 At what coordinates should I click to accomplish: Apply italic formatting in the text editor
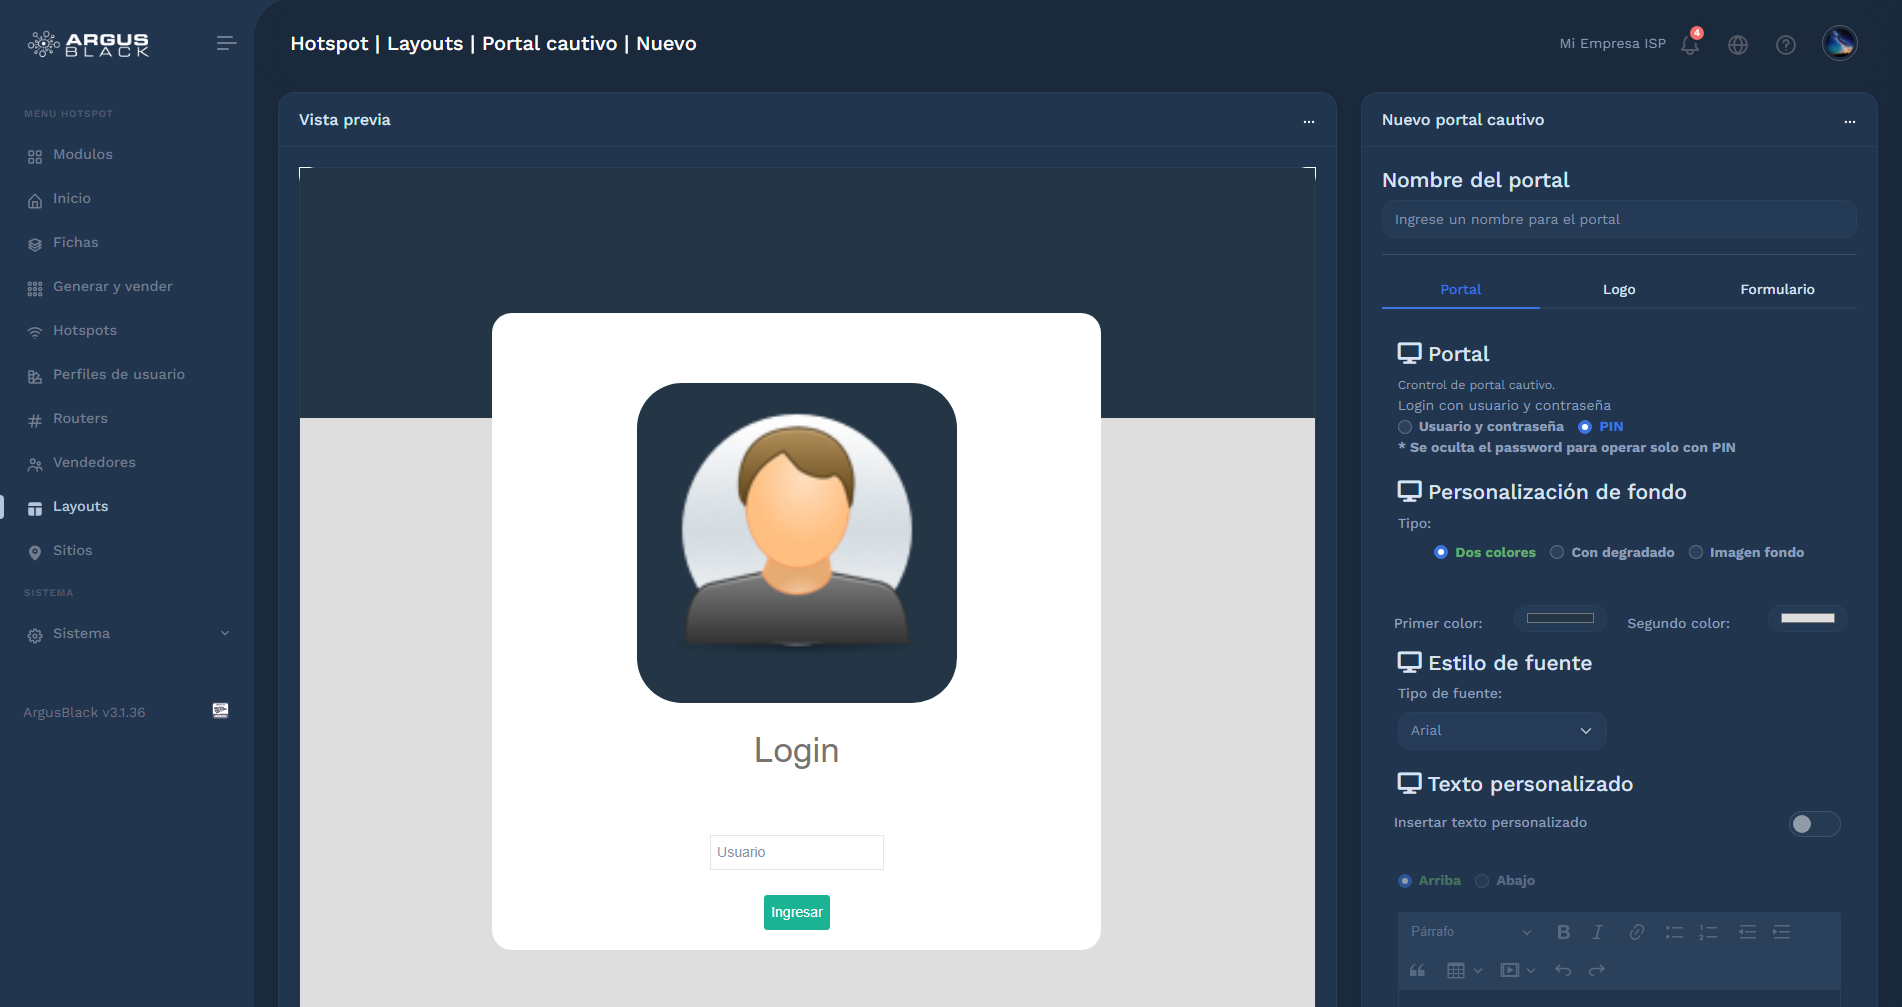pyautogui.click(x=1597, y=931)
